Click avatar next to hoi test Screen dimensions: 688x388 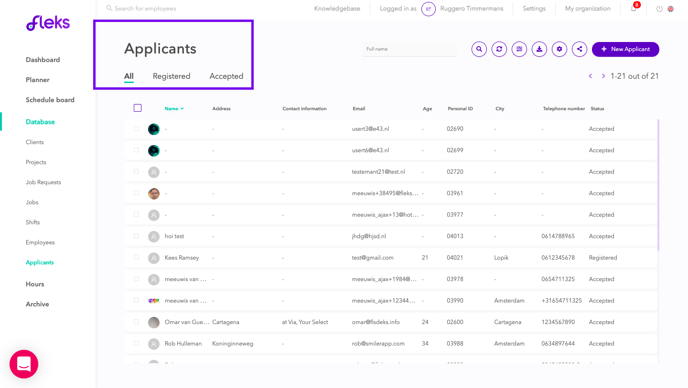[154, 237]
